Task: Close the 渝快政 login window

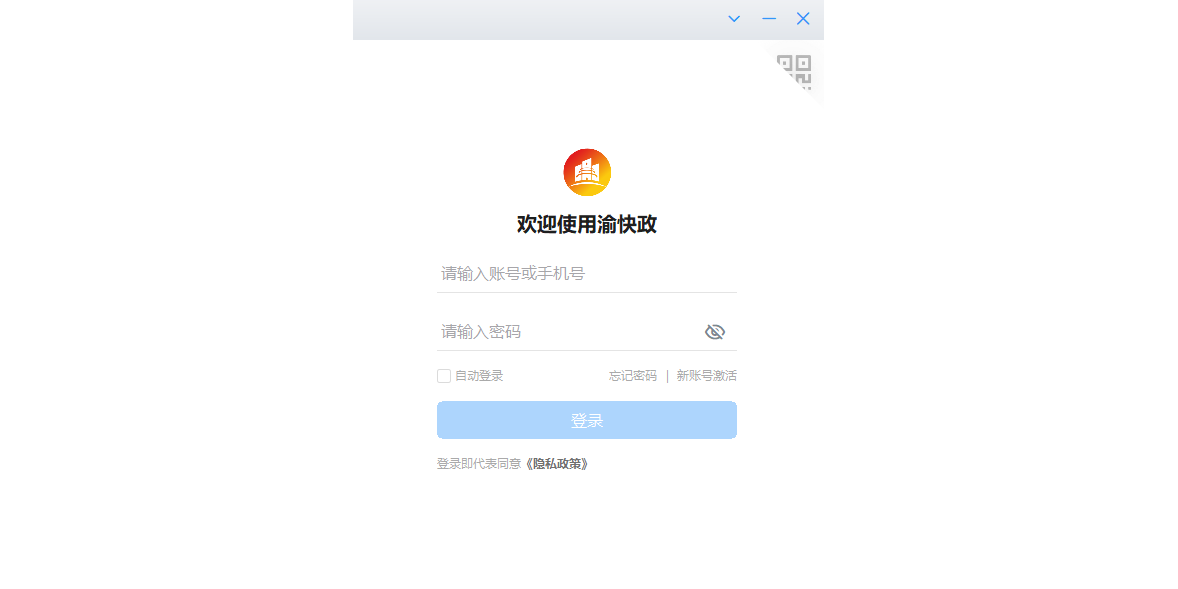Action: pos(803,19)
